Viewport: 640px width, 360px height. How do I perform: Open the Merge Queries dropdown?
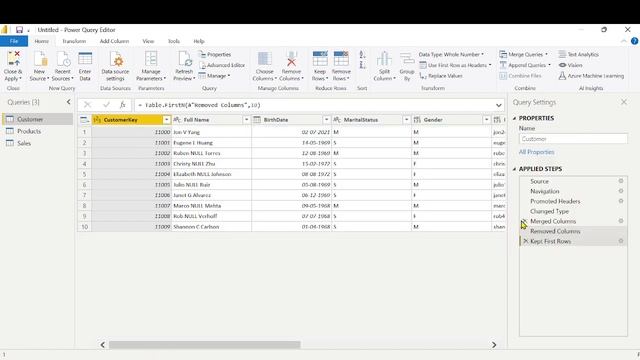tap(524, 54)
